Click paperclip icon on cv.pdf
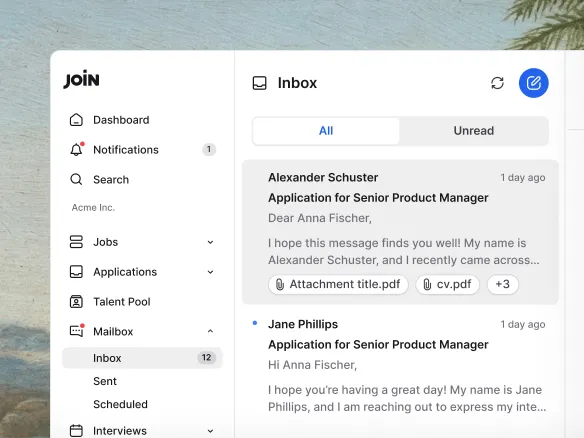Screen dimensions: 584x438 point(427,285)
